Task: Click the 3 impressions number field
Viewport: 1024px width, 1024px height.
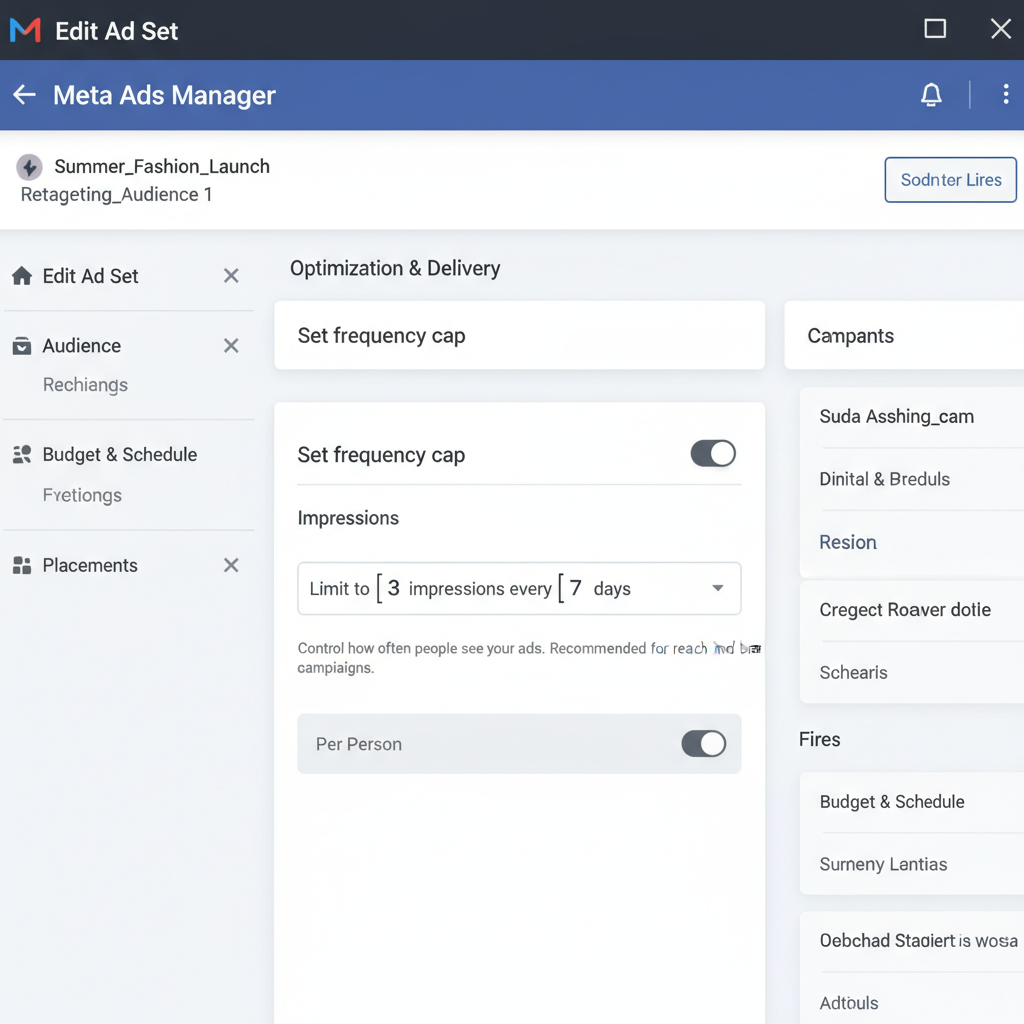Action: click(393, 588)
